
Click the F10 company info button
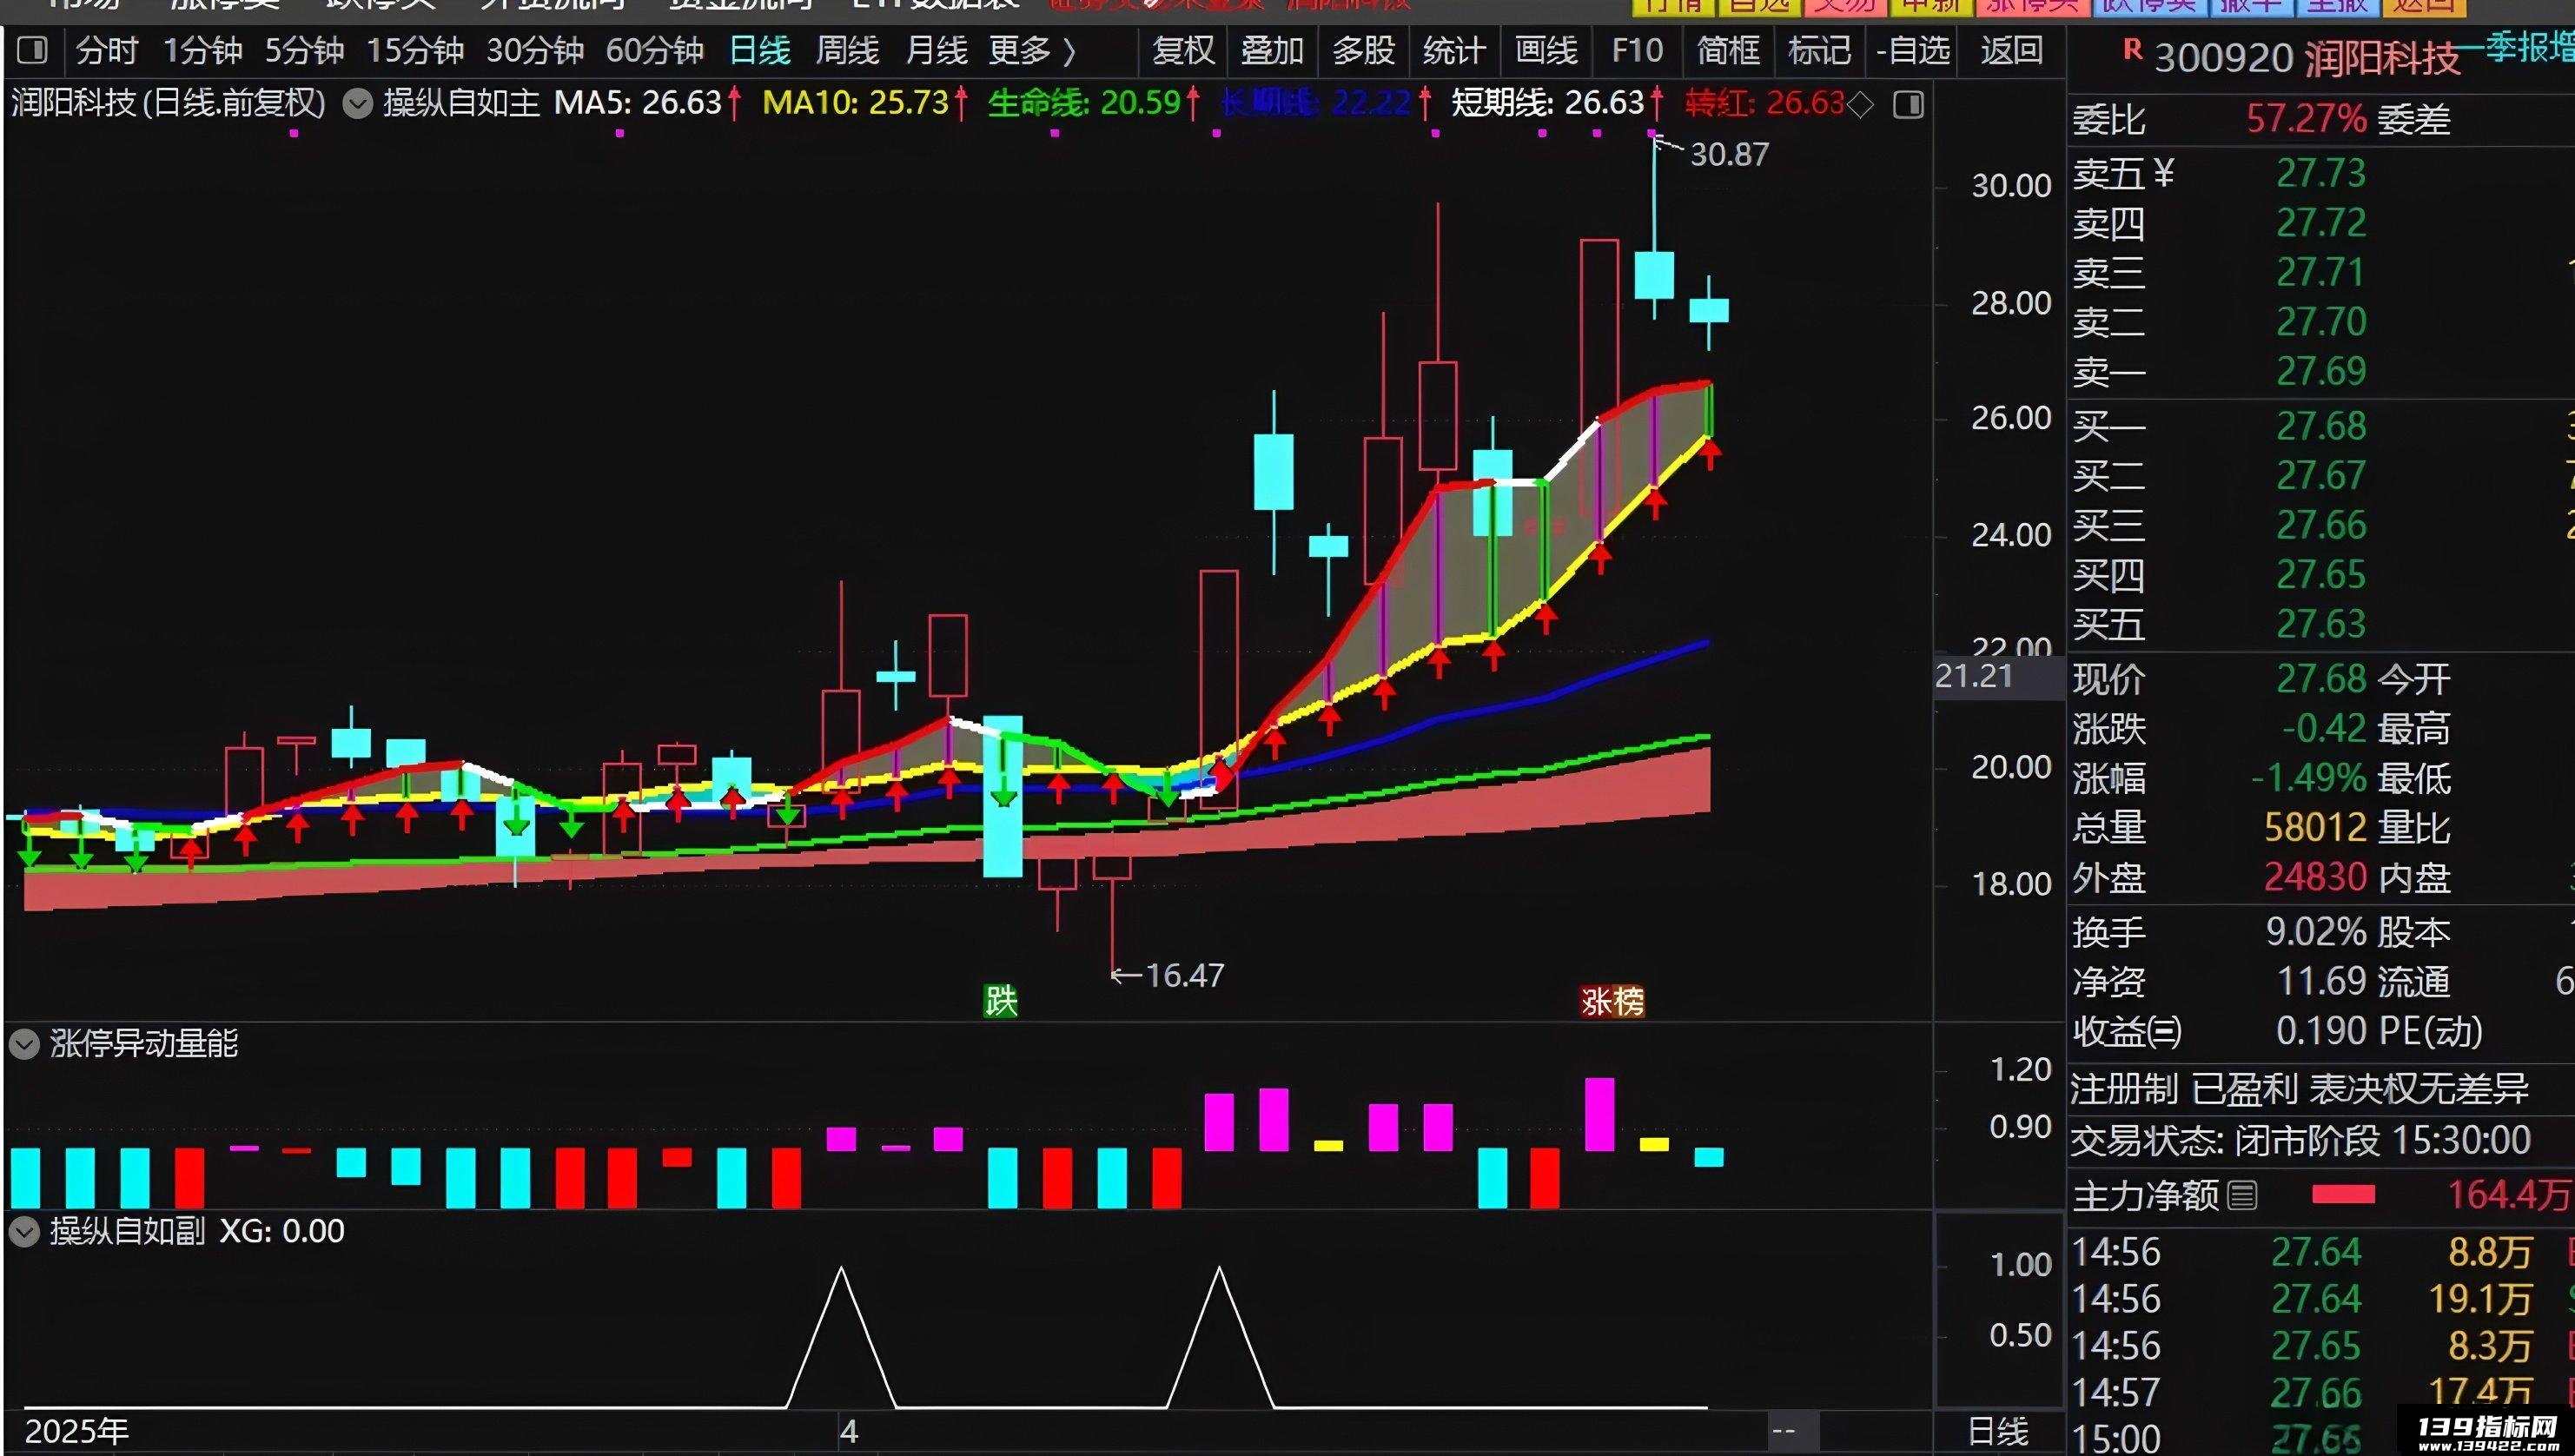point(1637,50)
